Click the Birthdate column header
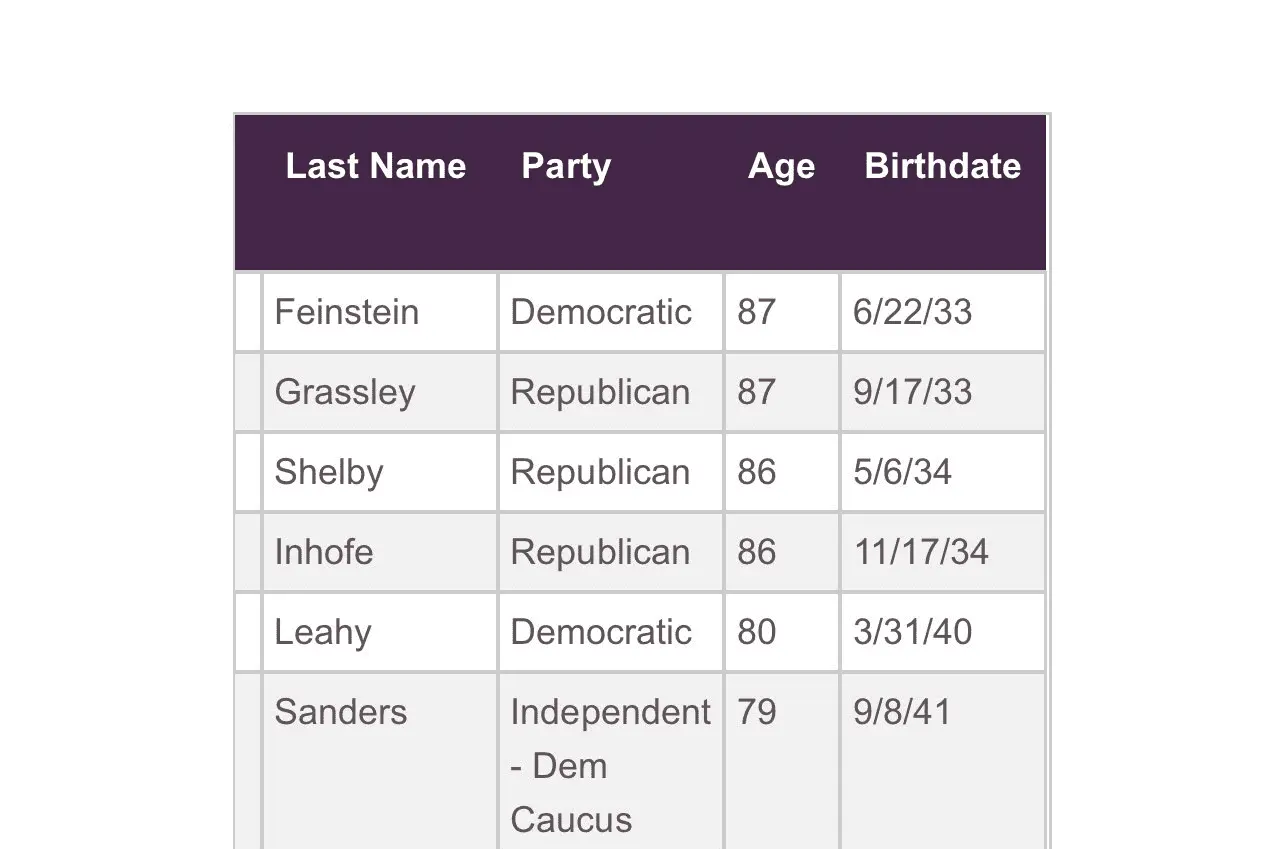Viewport: 1283px width, 849px height. [942, 166]
